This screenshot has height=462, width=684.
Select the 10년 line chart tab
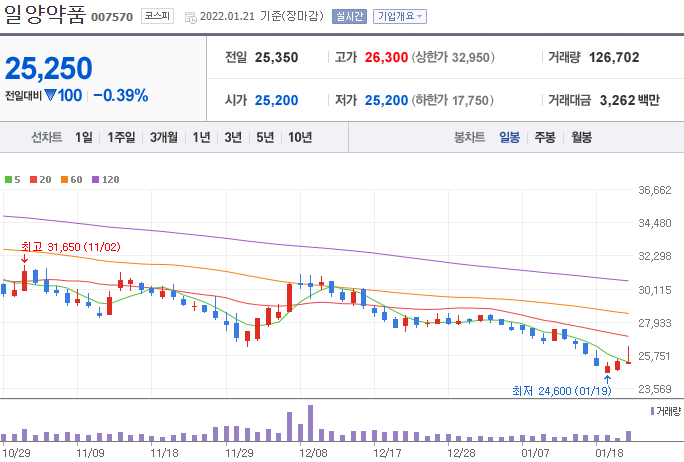point(300,137)
